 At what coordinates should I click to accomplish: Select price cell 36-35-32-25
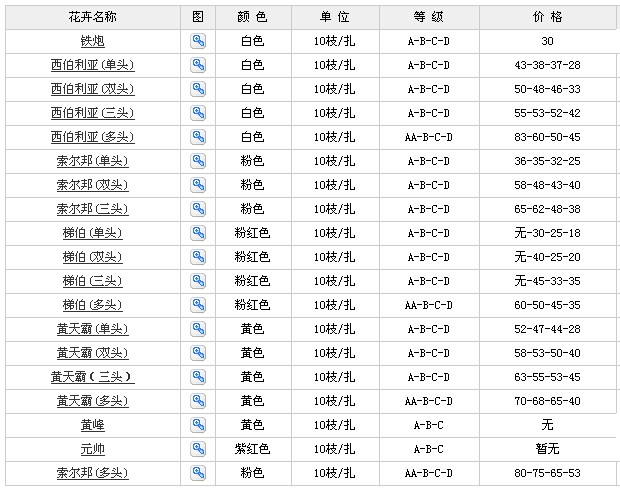point(547,161)
